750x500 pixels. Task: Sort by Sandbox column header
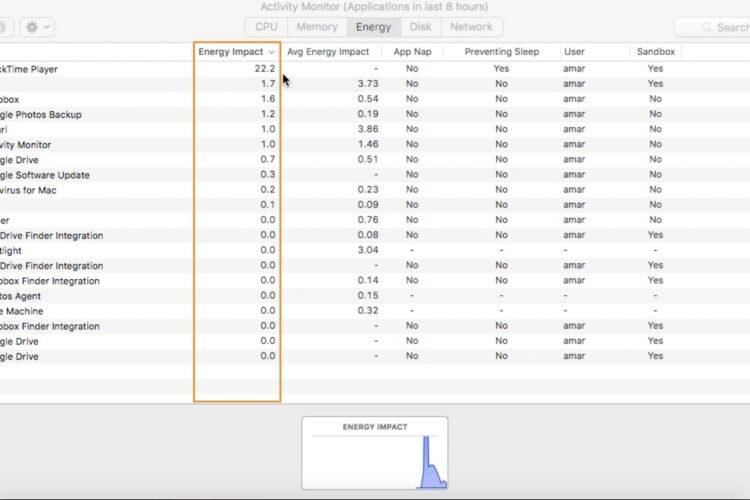coord(656,52)
